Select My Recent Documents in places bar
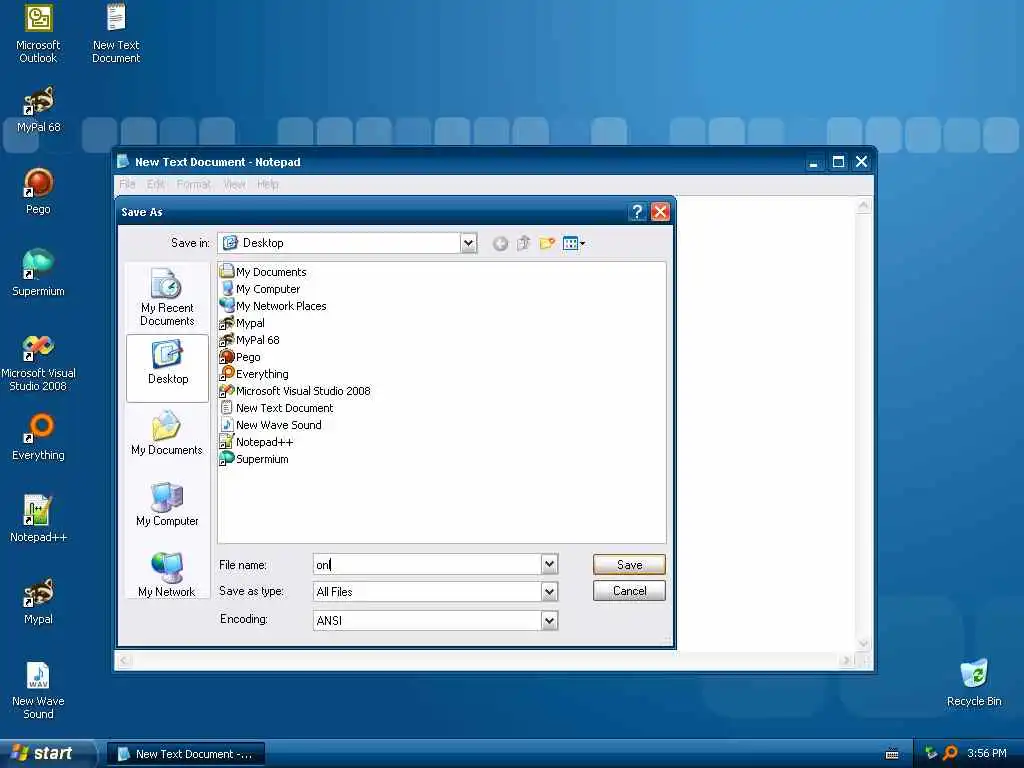The height and width of the screenshot is (768, 1024). 167,298
